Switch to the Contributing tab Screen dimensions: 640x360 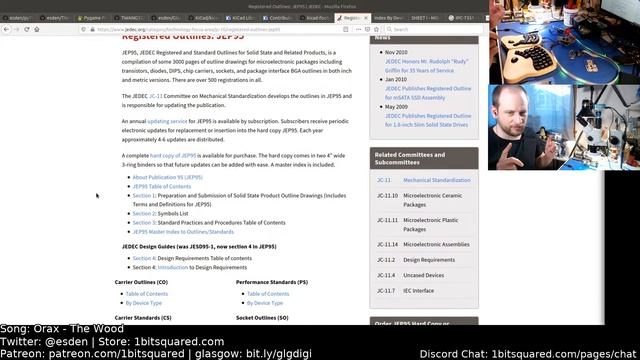click(278, 18)
